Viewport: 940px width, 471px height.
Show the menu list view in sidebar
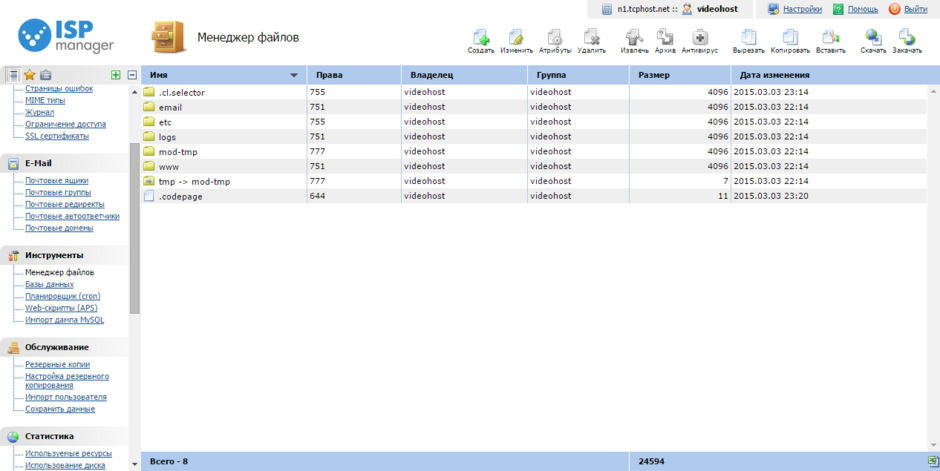(13, 75)
